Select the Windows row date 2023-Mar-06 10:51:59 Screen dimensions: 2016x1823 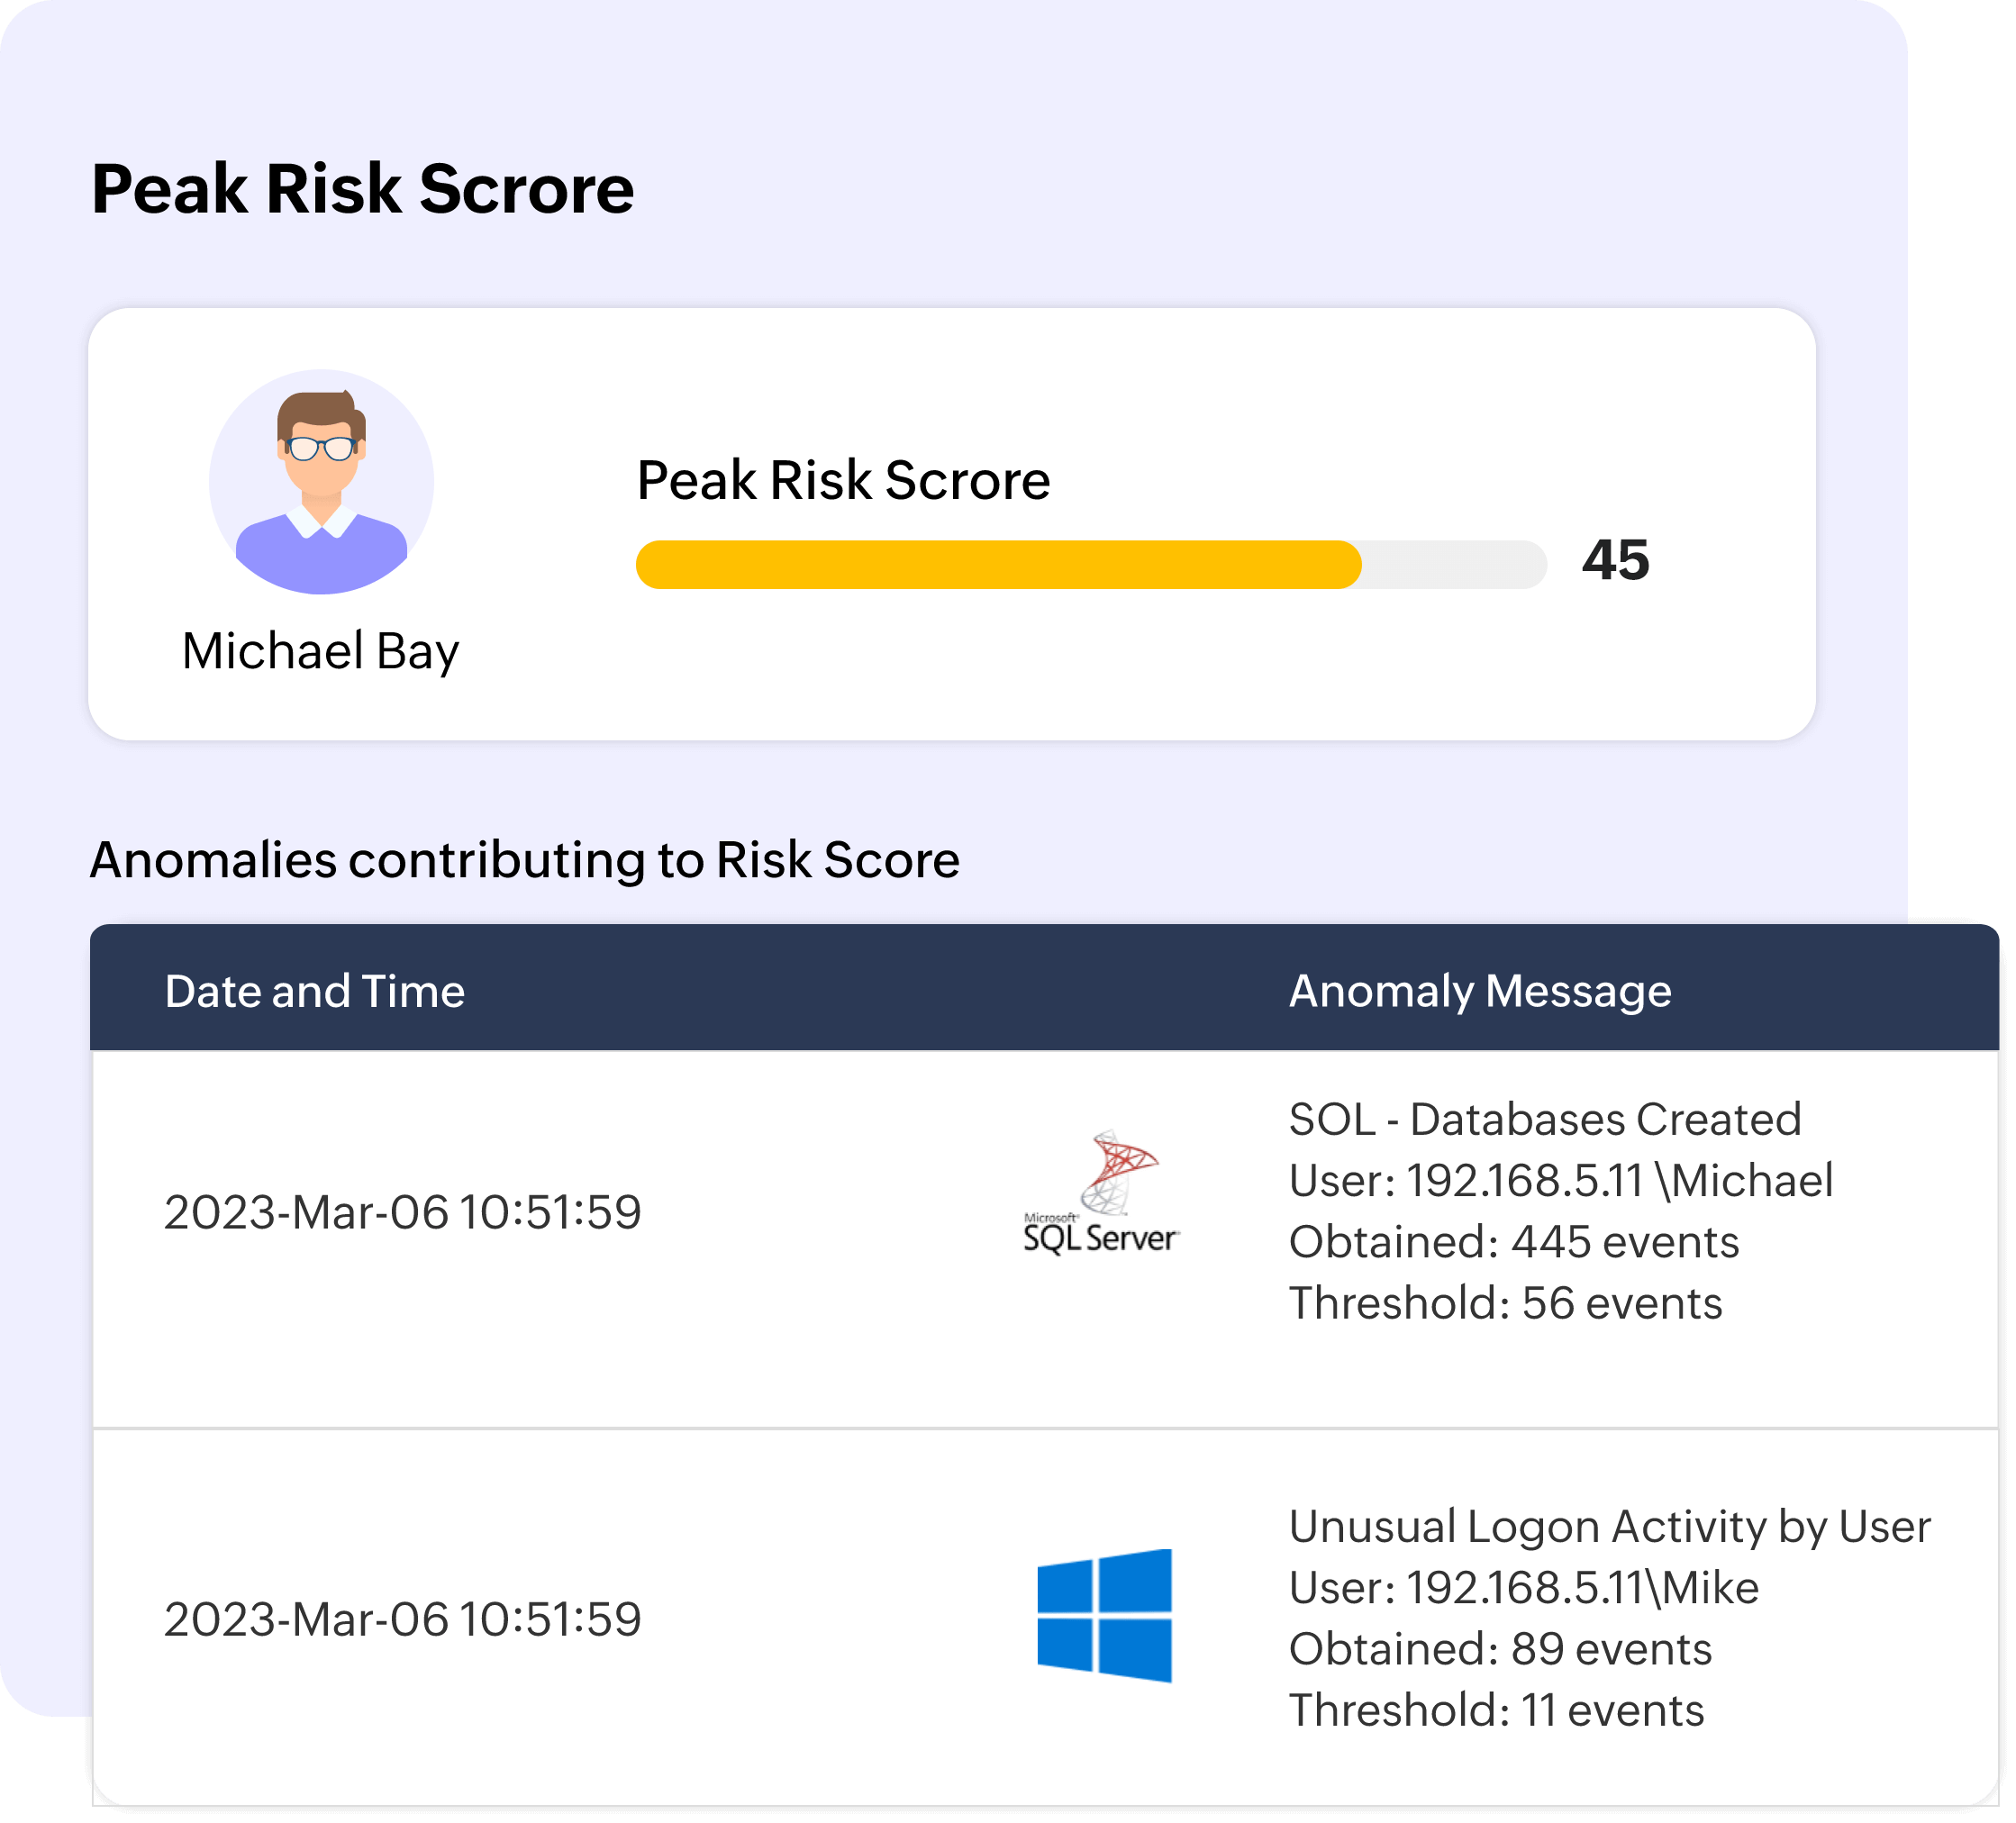(402, 1619)
